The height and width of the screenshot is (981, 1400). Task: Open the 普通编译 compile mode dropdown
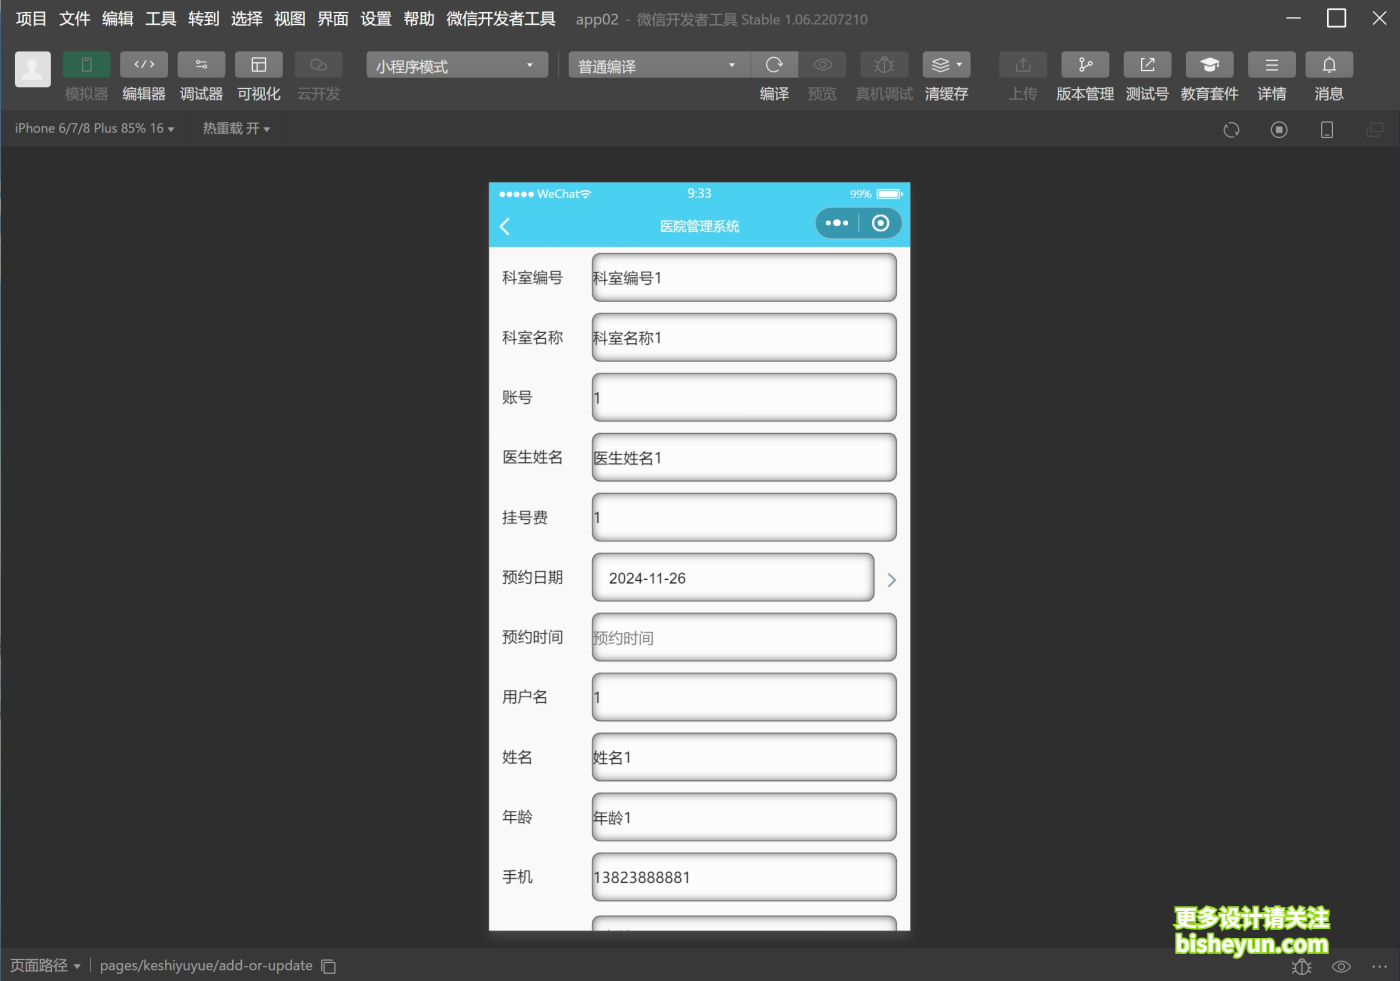pos(659,66)
